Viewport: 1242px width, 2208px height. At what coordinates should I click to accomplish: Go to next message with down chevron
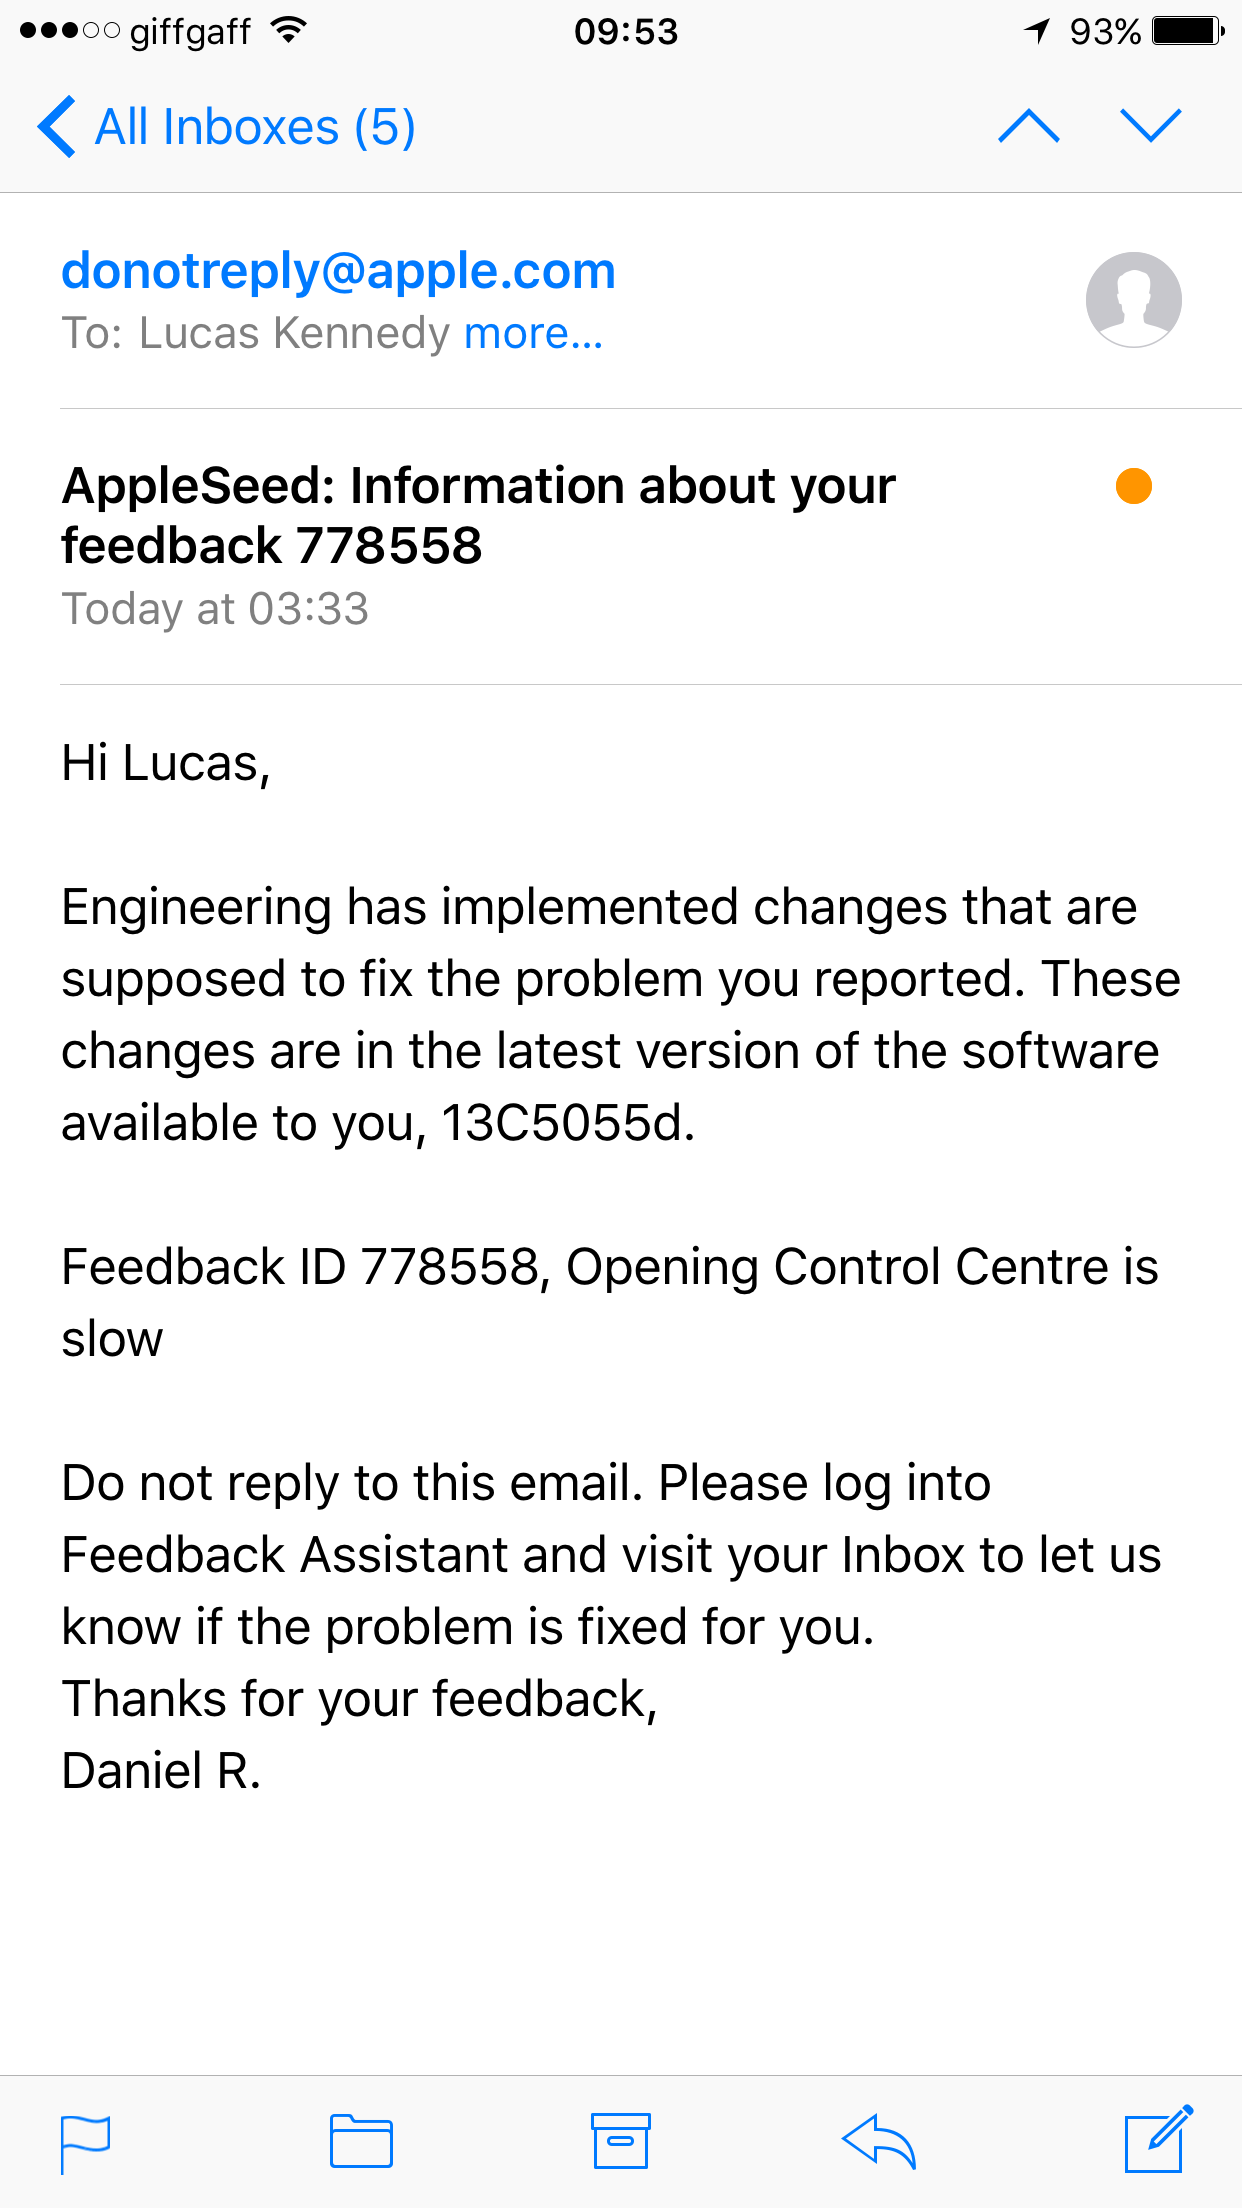coord(1151,126)
